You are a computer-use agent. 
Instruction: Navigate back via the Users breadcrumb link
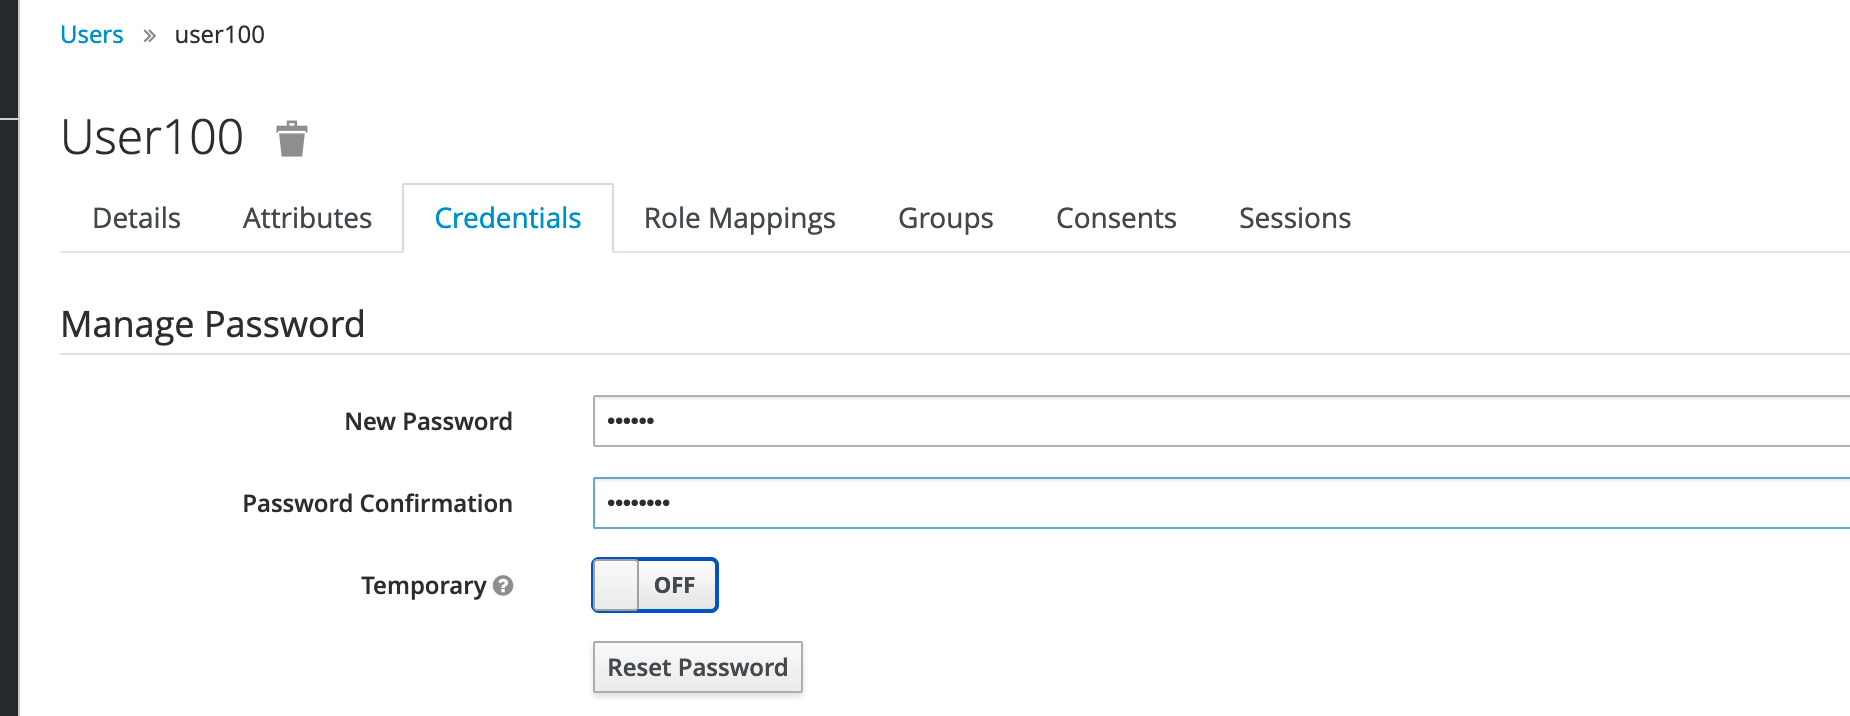[91, 34]
